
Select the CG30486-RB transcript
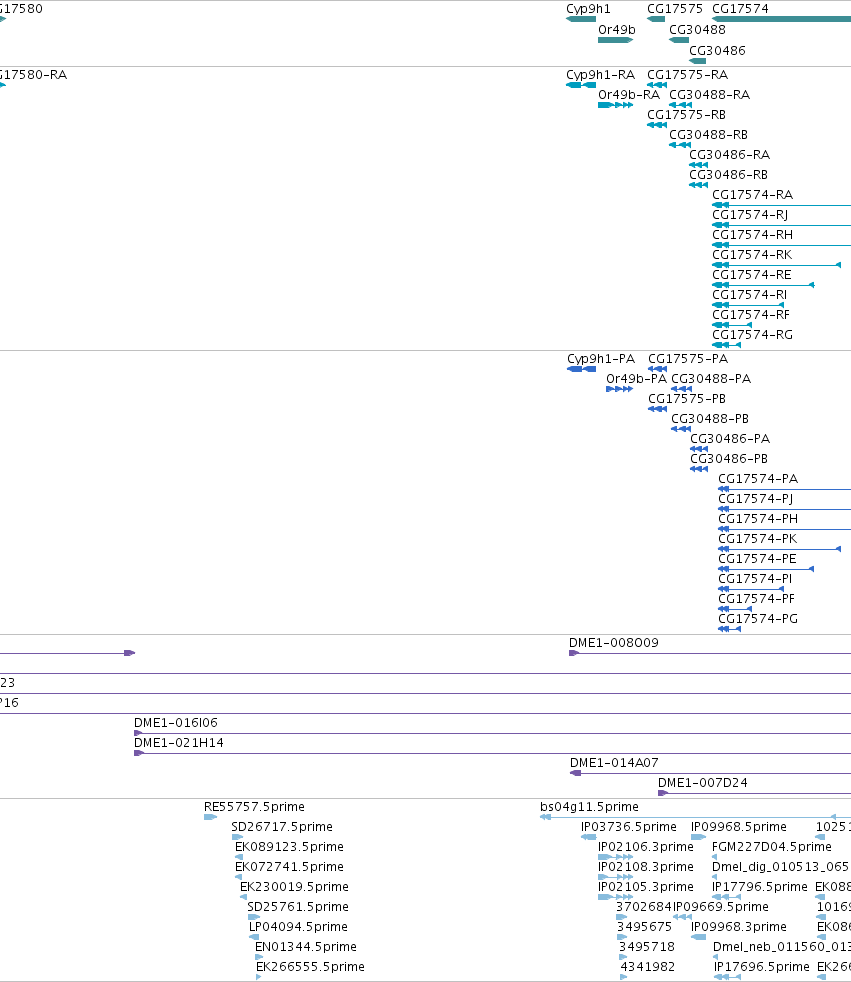[x=698, y=185]
